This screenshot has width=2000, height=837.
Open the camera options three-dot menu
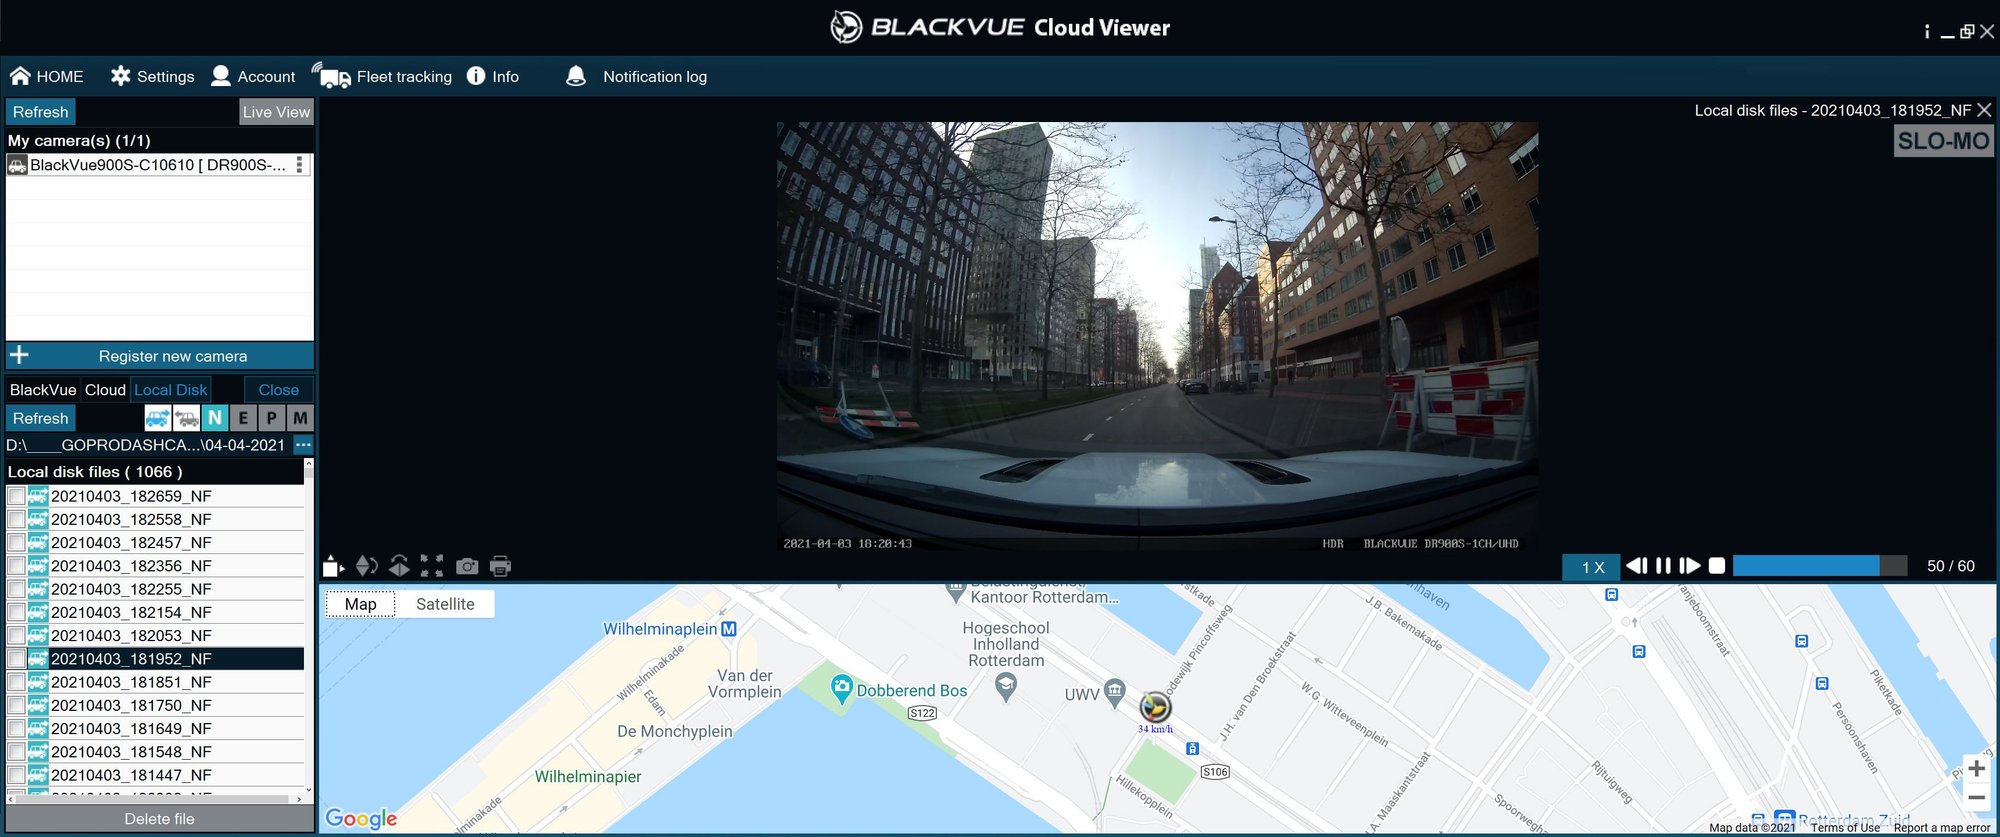[299, 165]
